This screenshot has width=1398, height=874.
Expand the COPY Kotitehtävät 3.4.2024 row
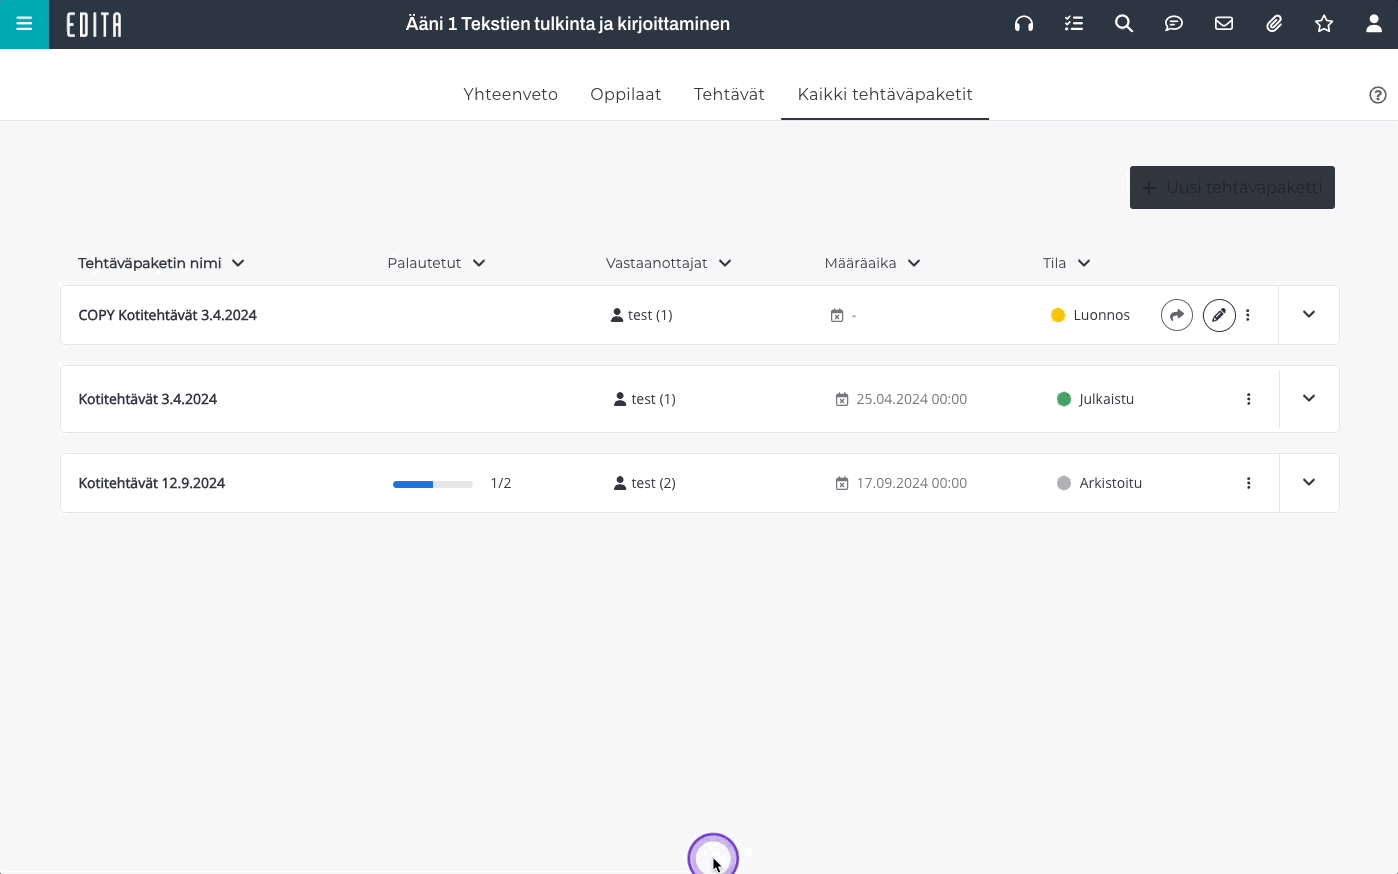[x=1309, y=315]
